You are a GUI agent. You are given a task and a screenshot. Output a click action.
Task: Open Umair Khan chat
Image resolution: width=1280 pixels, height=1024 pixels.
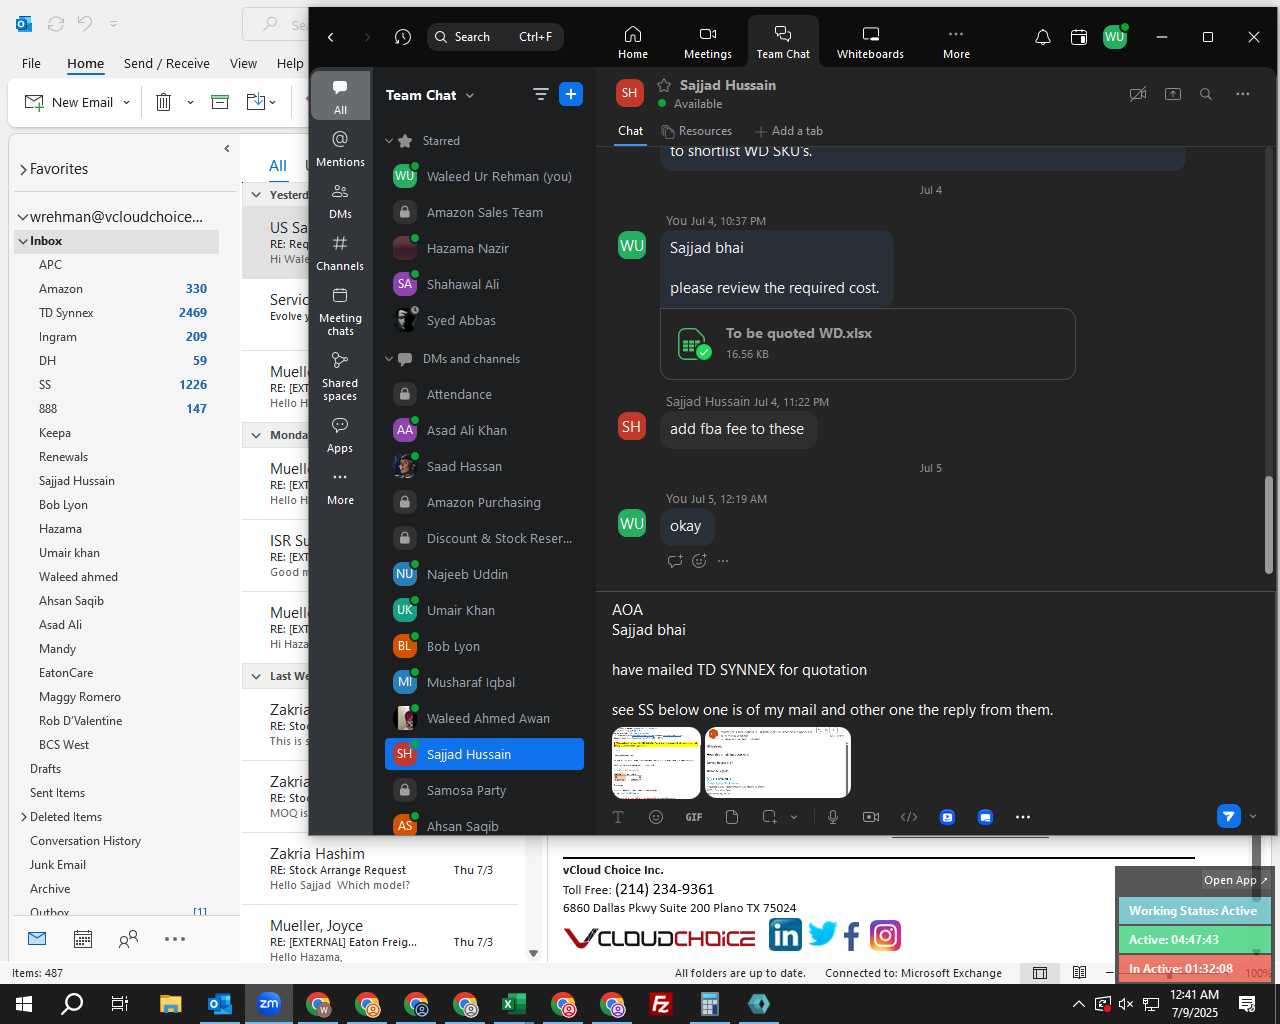484,610
